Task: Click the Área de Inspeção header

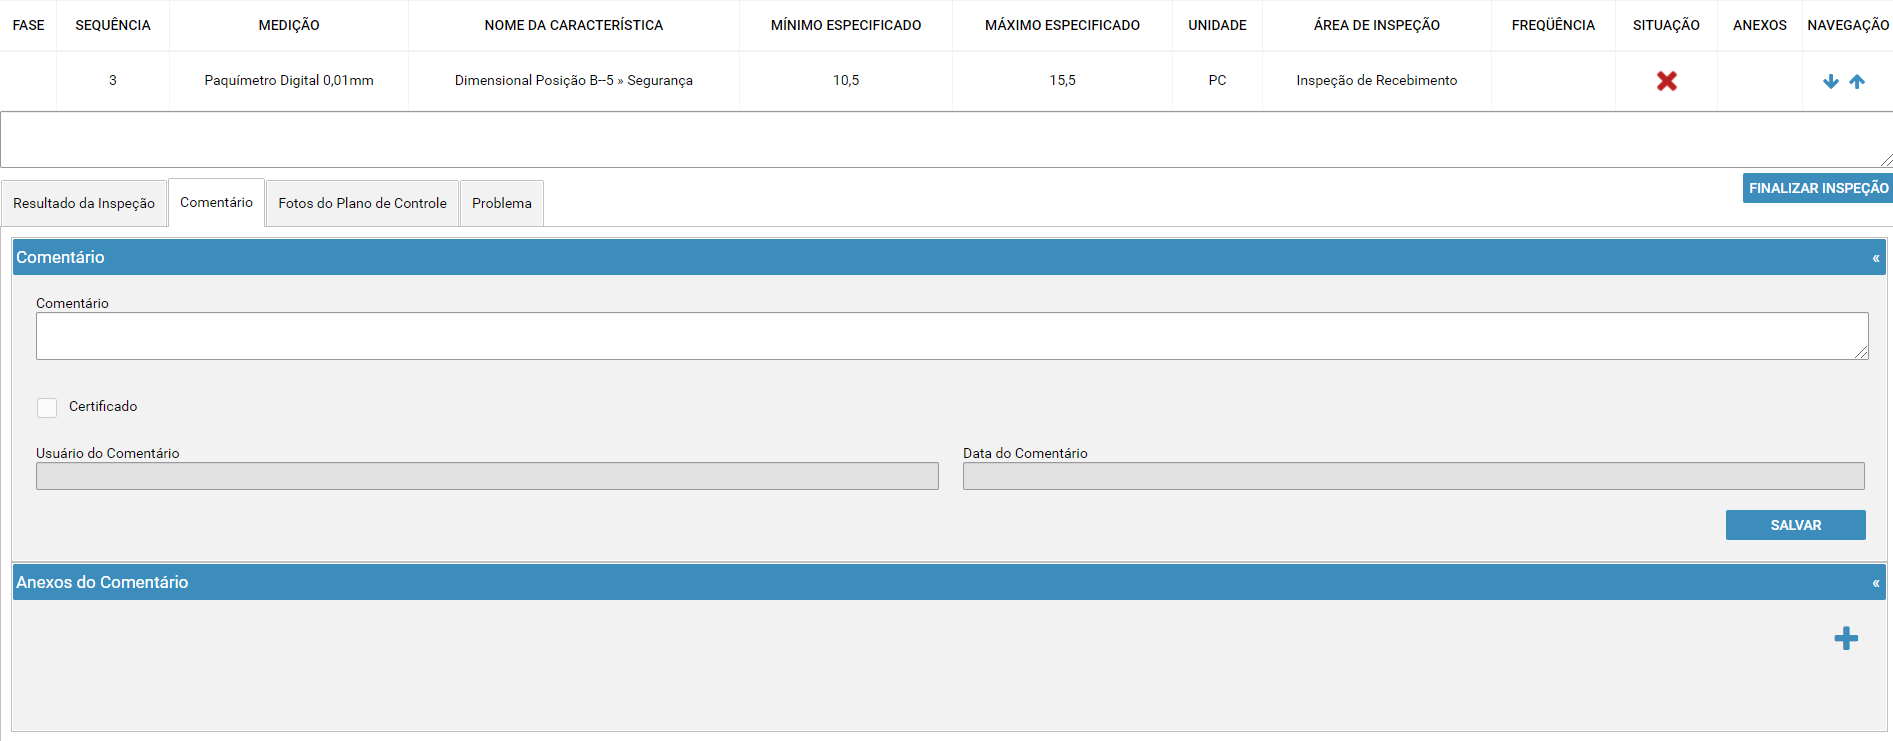Action: click(1377, 25)
